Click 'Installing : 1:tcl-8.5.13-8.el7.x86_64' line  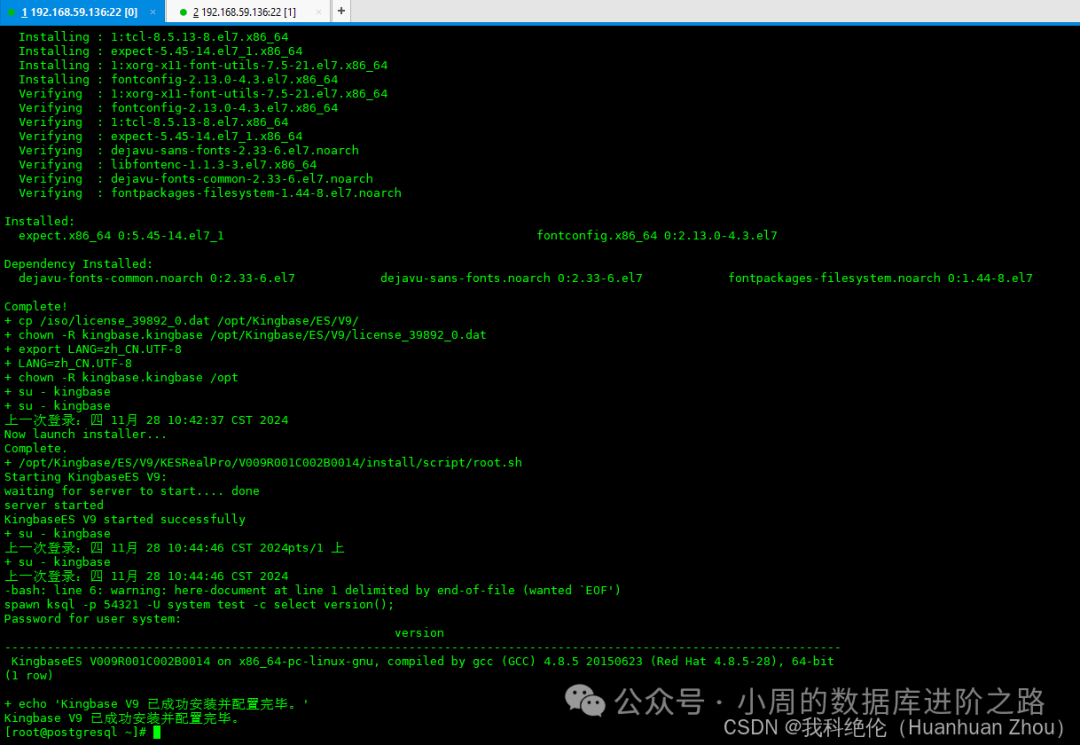click(154, 37)
